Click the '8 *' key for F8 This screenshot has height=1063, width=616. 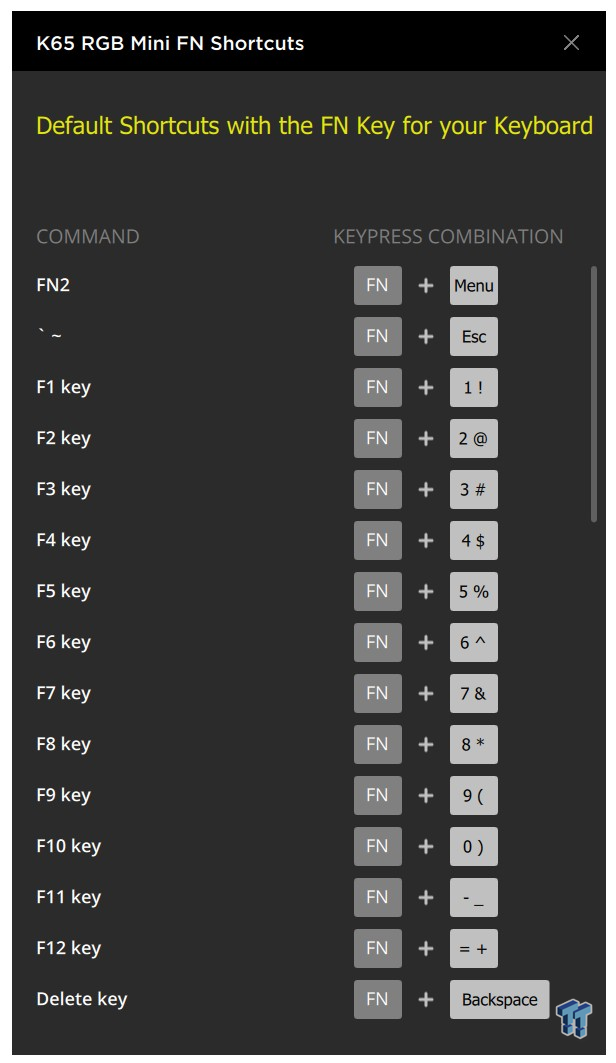click(x=474, y=744)
